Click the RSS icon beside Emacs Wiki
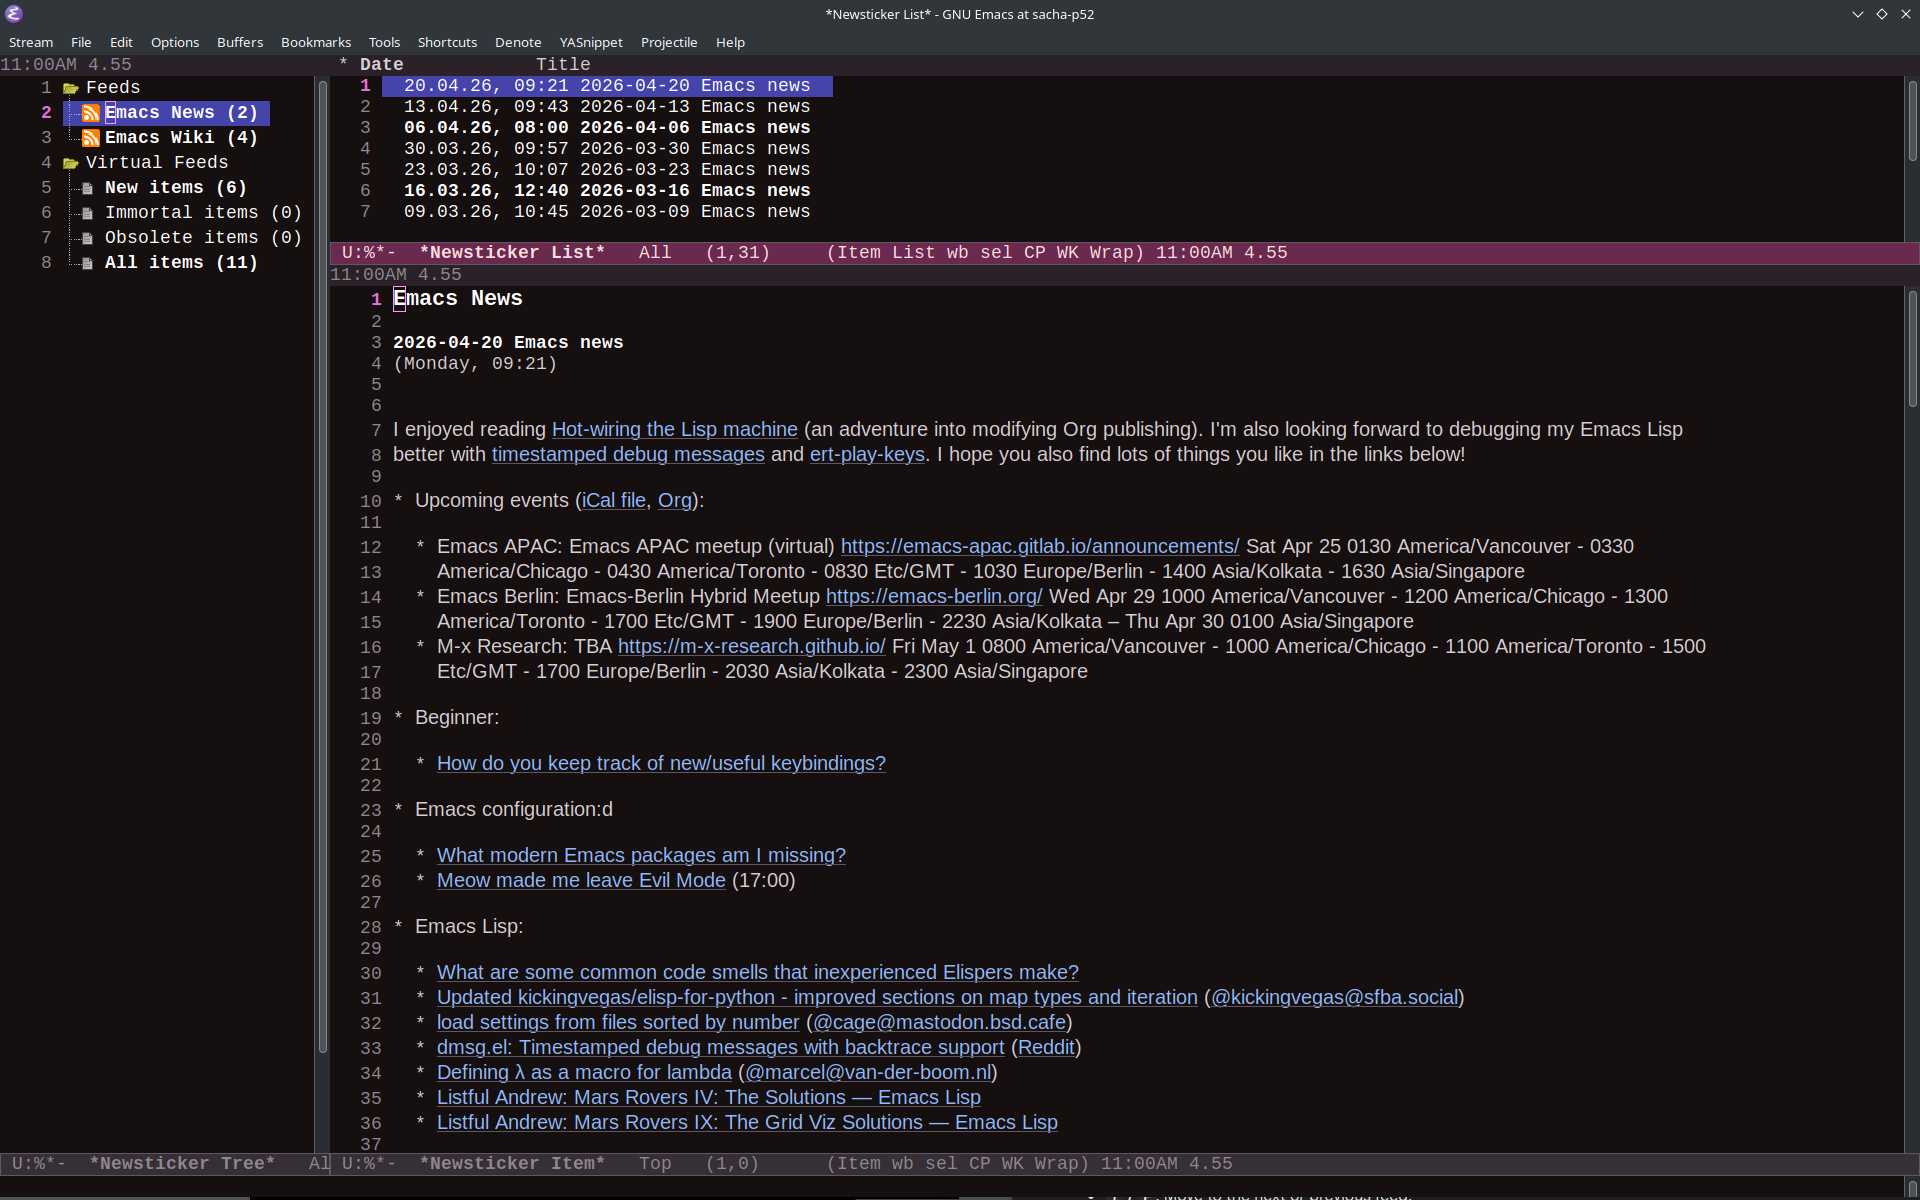Screen dimensions: 1920x1200 pos(90,138)
